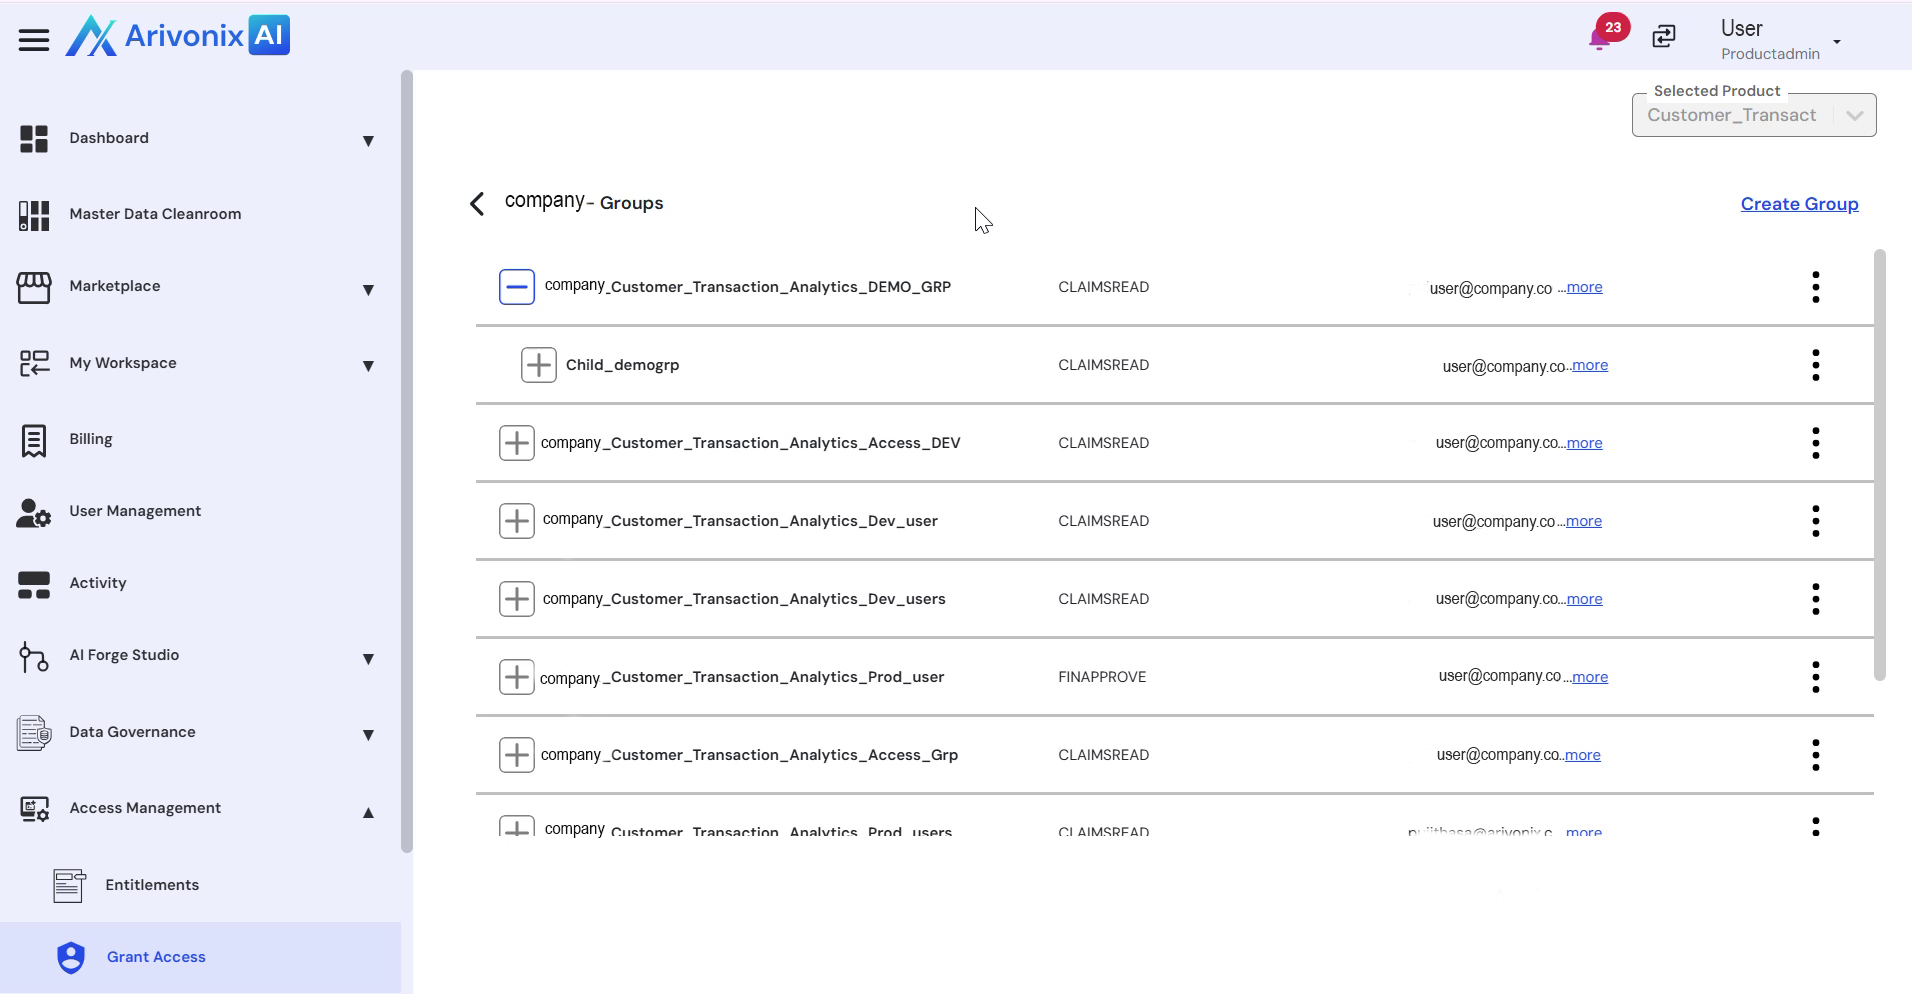This screenshot has width=1912, height=994.
Task: Open the hamburger navigation menu
Action: coord(34,40)
